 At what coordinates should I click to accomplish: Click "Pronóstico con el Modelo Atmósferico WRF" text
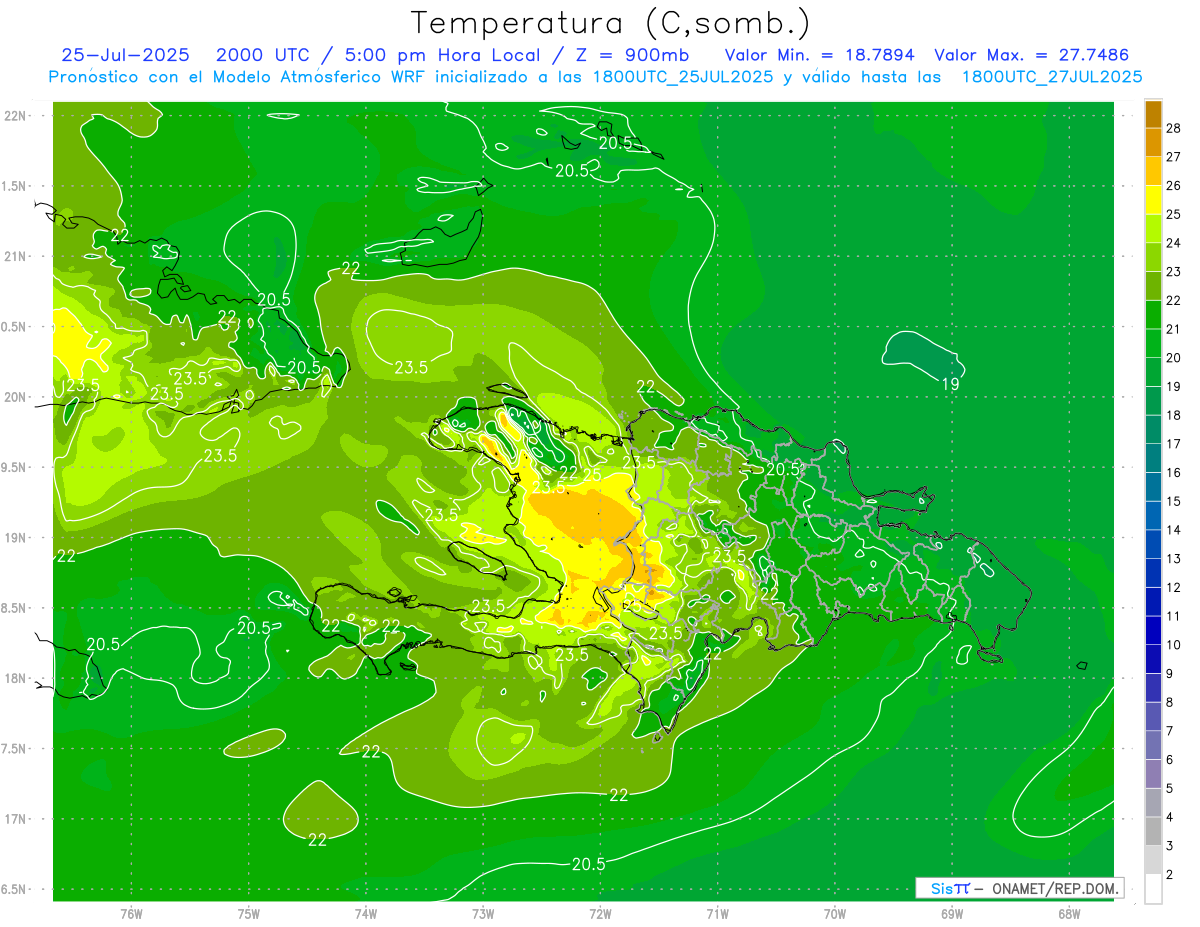[238, 77]
